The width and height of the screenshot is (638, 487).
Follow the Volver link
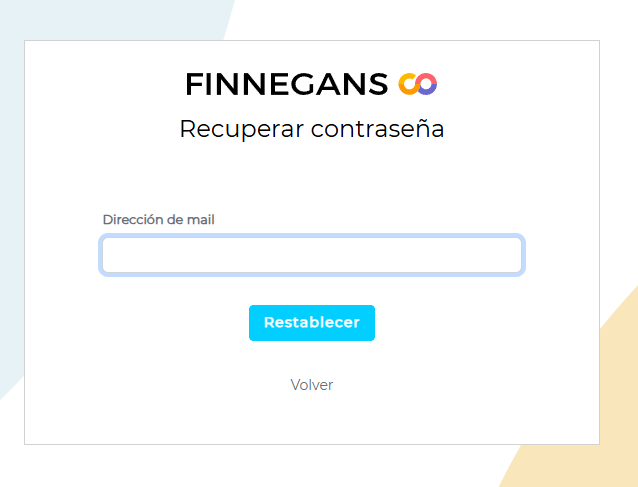(x=311, y=385)
